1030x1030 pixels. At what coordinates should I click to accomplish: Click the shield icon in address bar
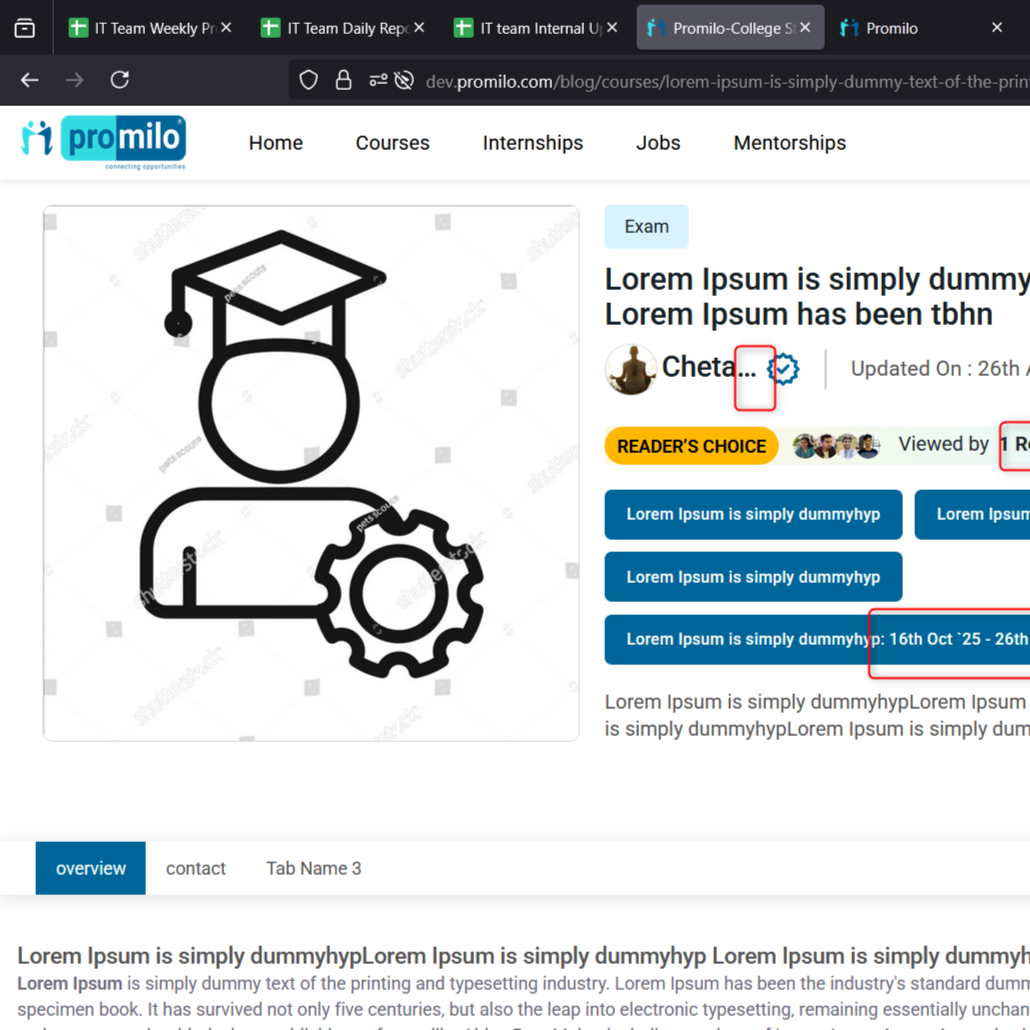309,80
